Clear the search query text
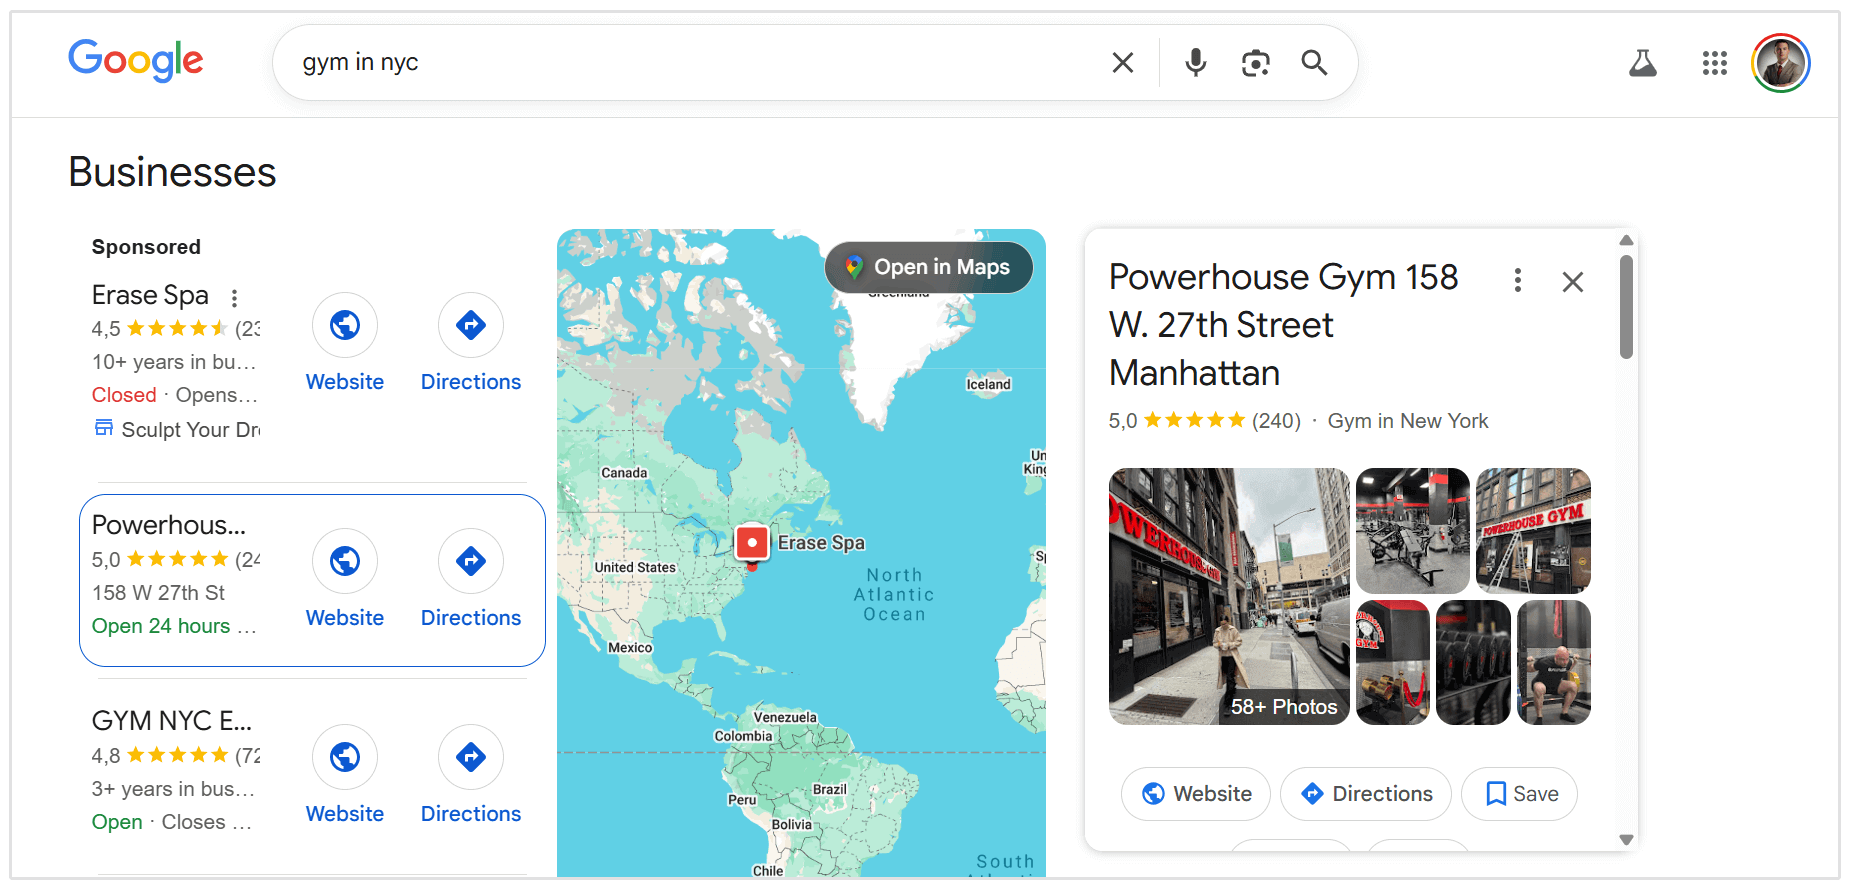 tap(1123, 63)
